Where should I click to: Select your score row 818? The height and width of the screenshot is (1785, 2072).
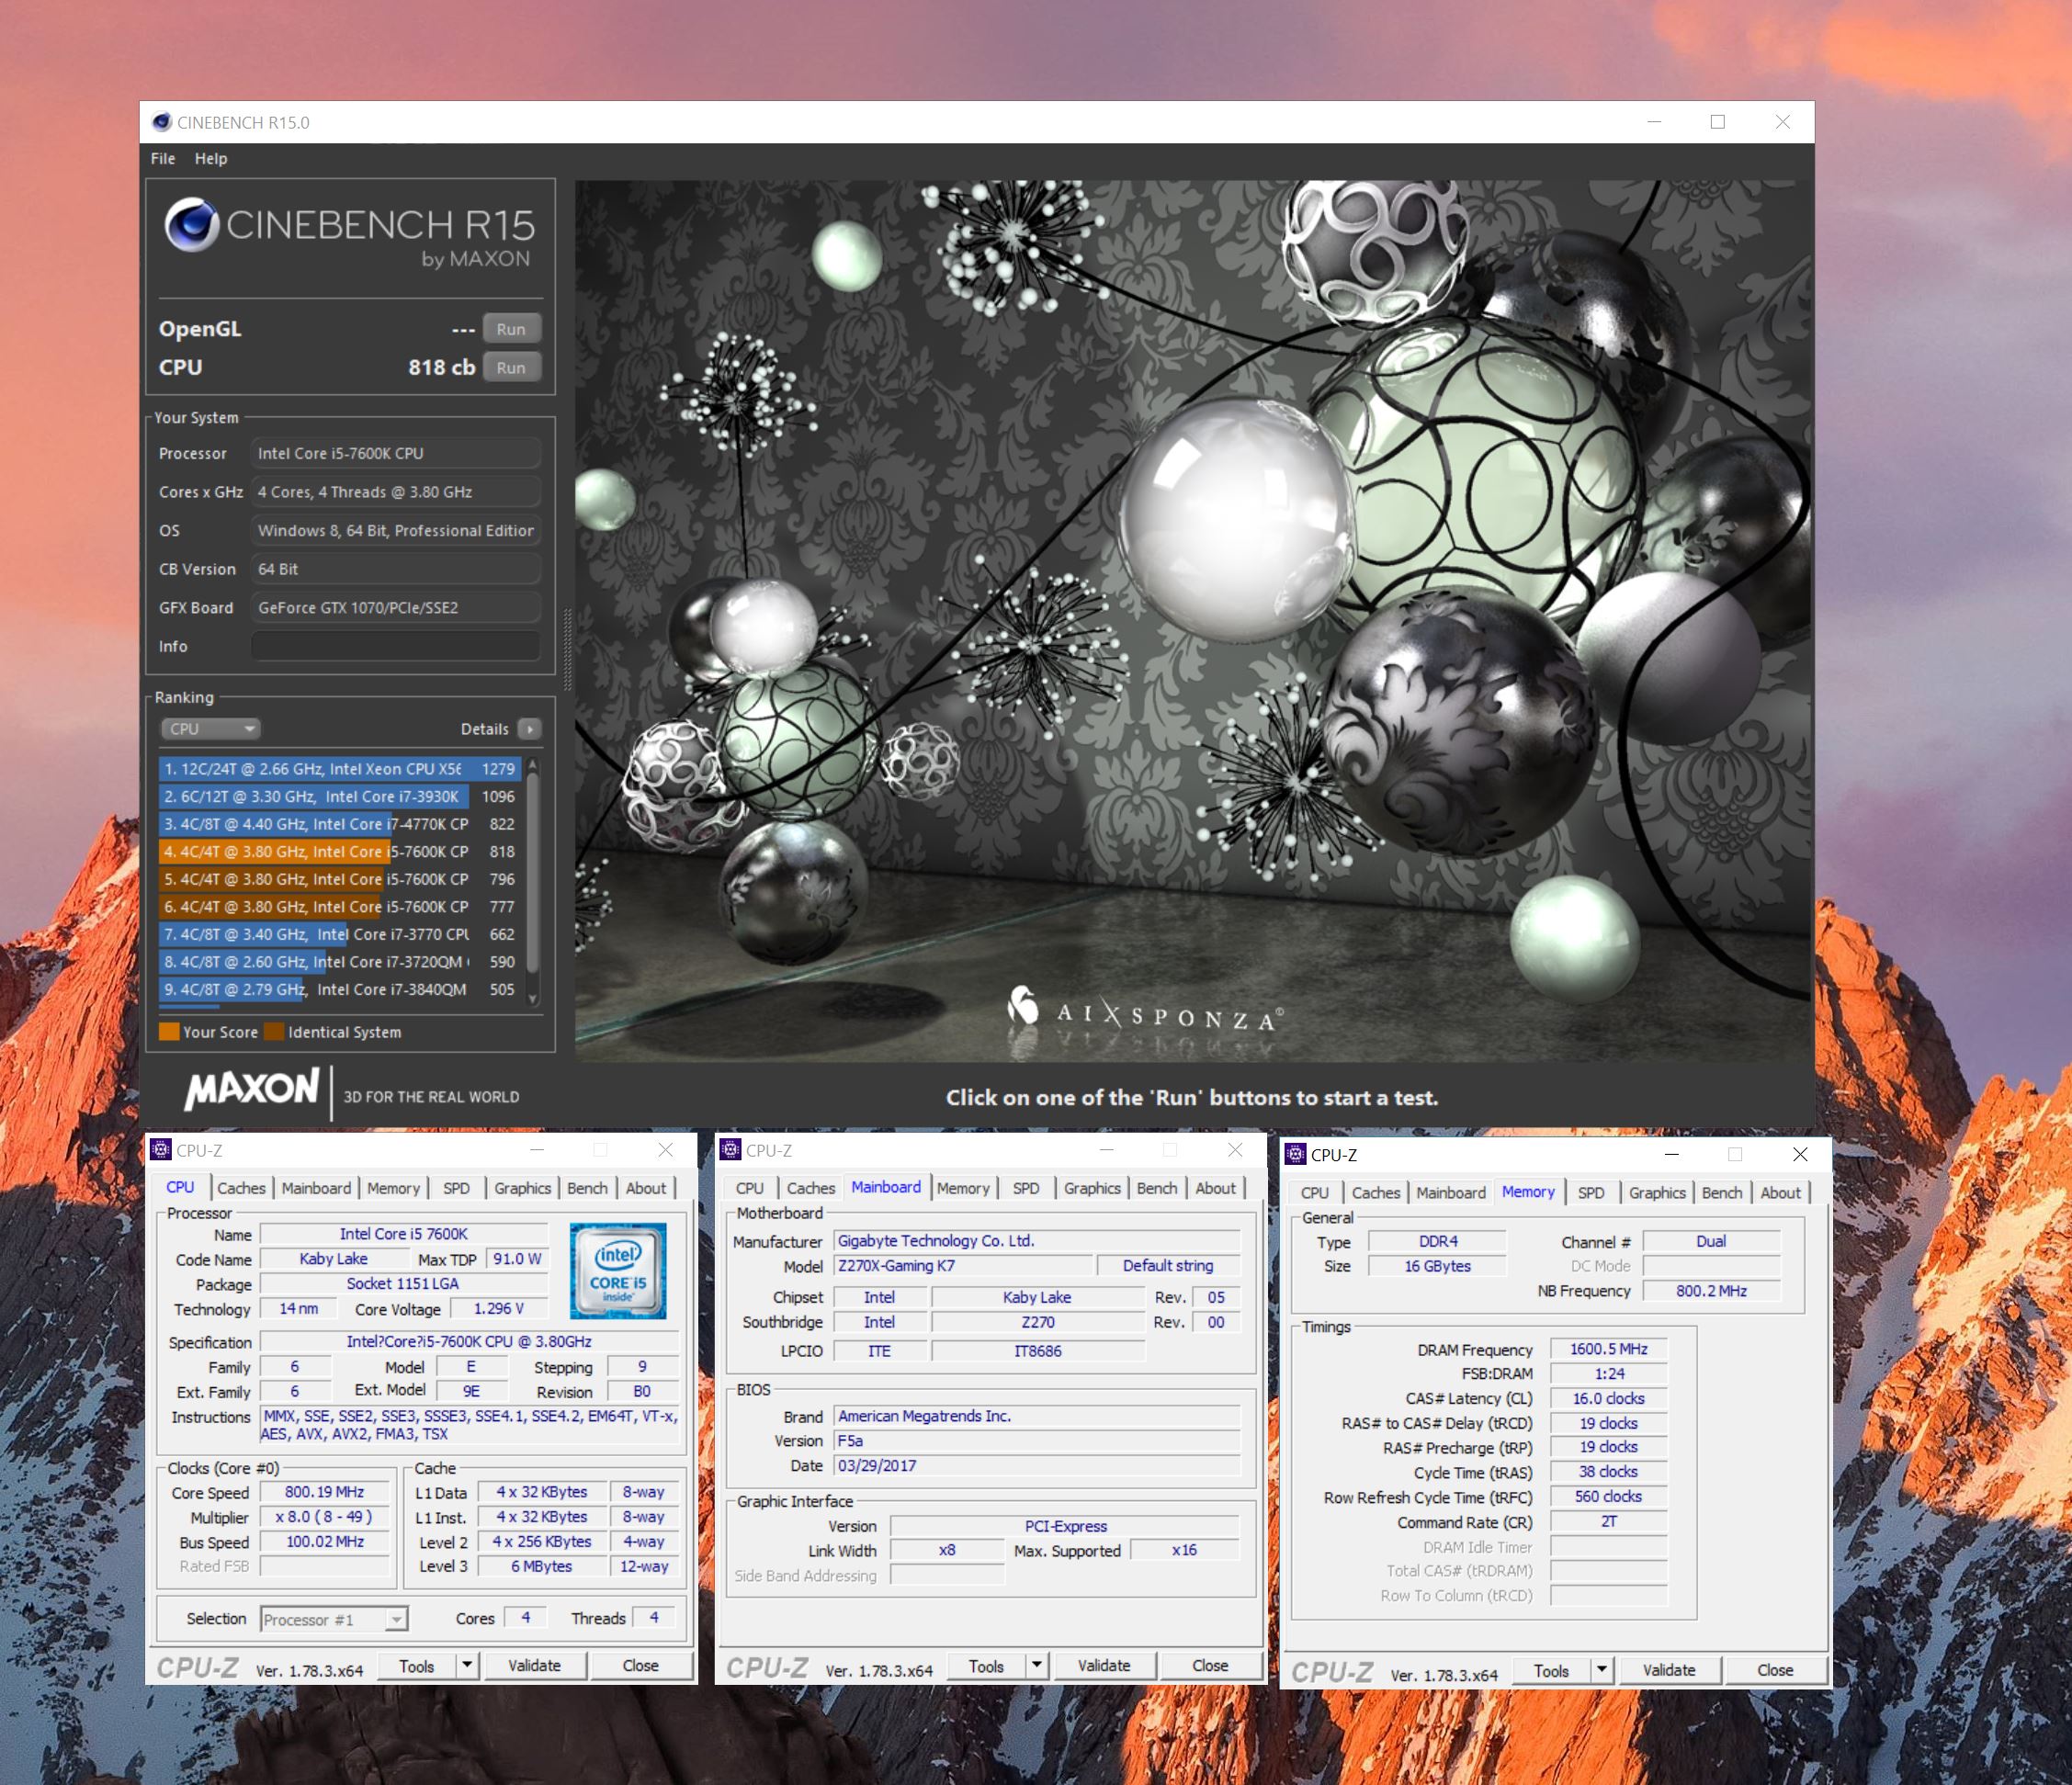coord(340,852)
